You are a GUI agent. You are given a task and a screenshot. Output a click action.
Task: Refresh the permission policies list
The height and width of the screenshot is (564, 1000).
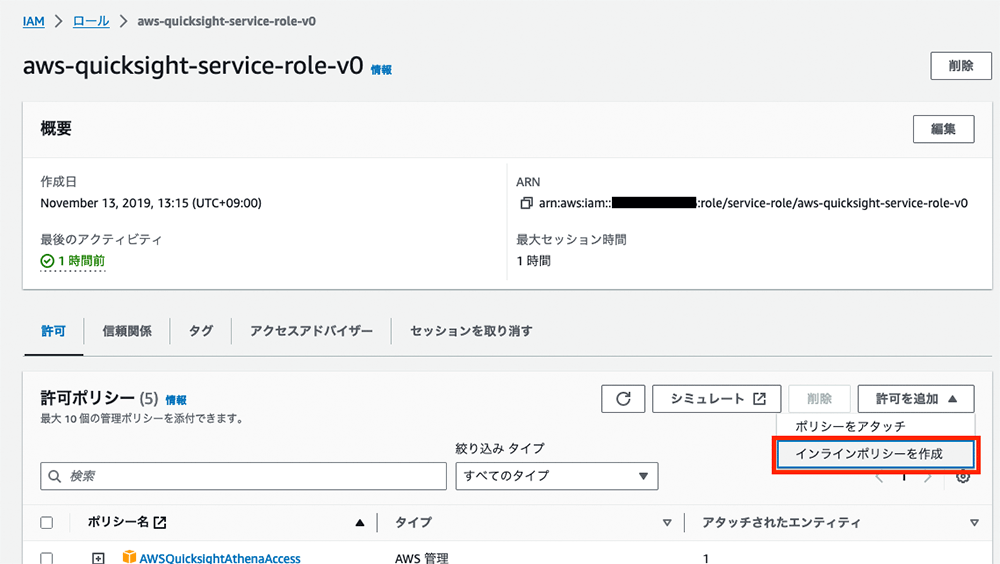pos(623,399)
